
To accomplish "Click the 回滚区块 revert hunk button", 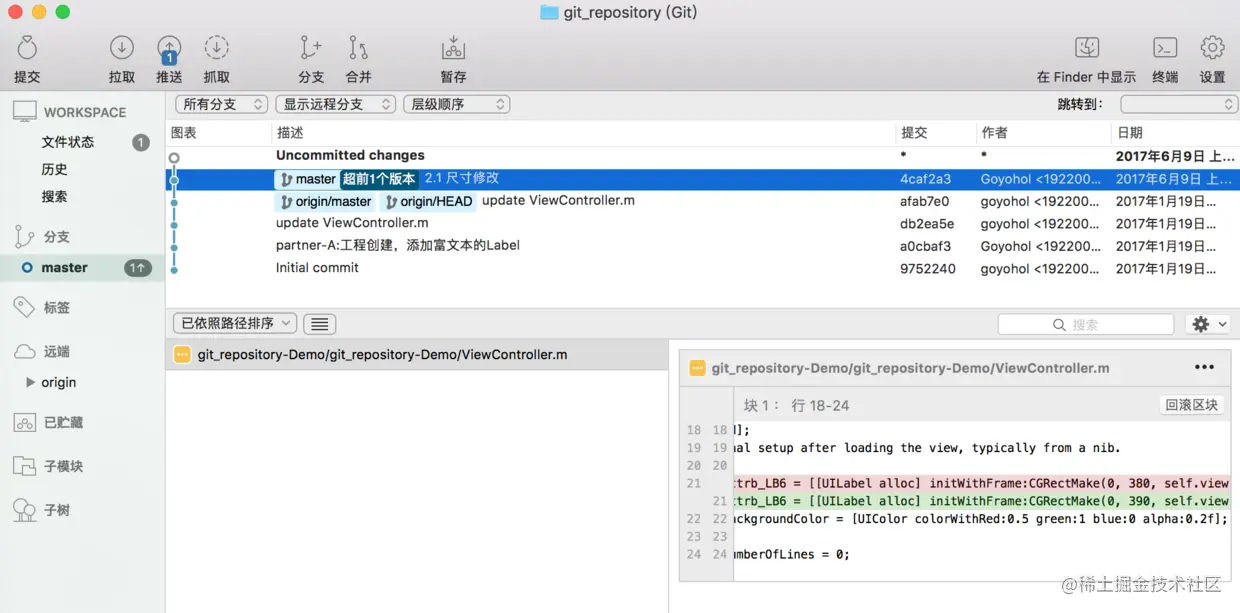I will coord(1192,405).
